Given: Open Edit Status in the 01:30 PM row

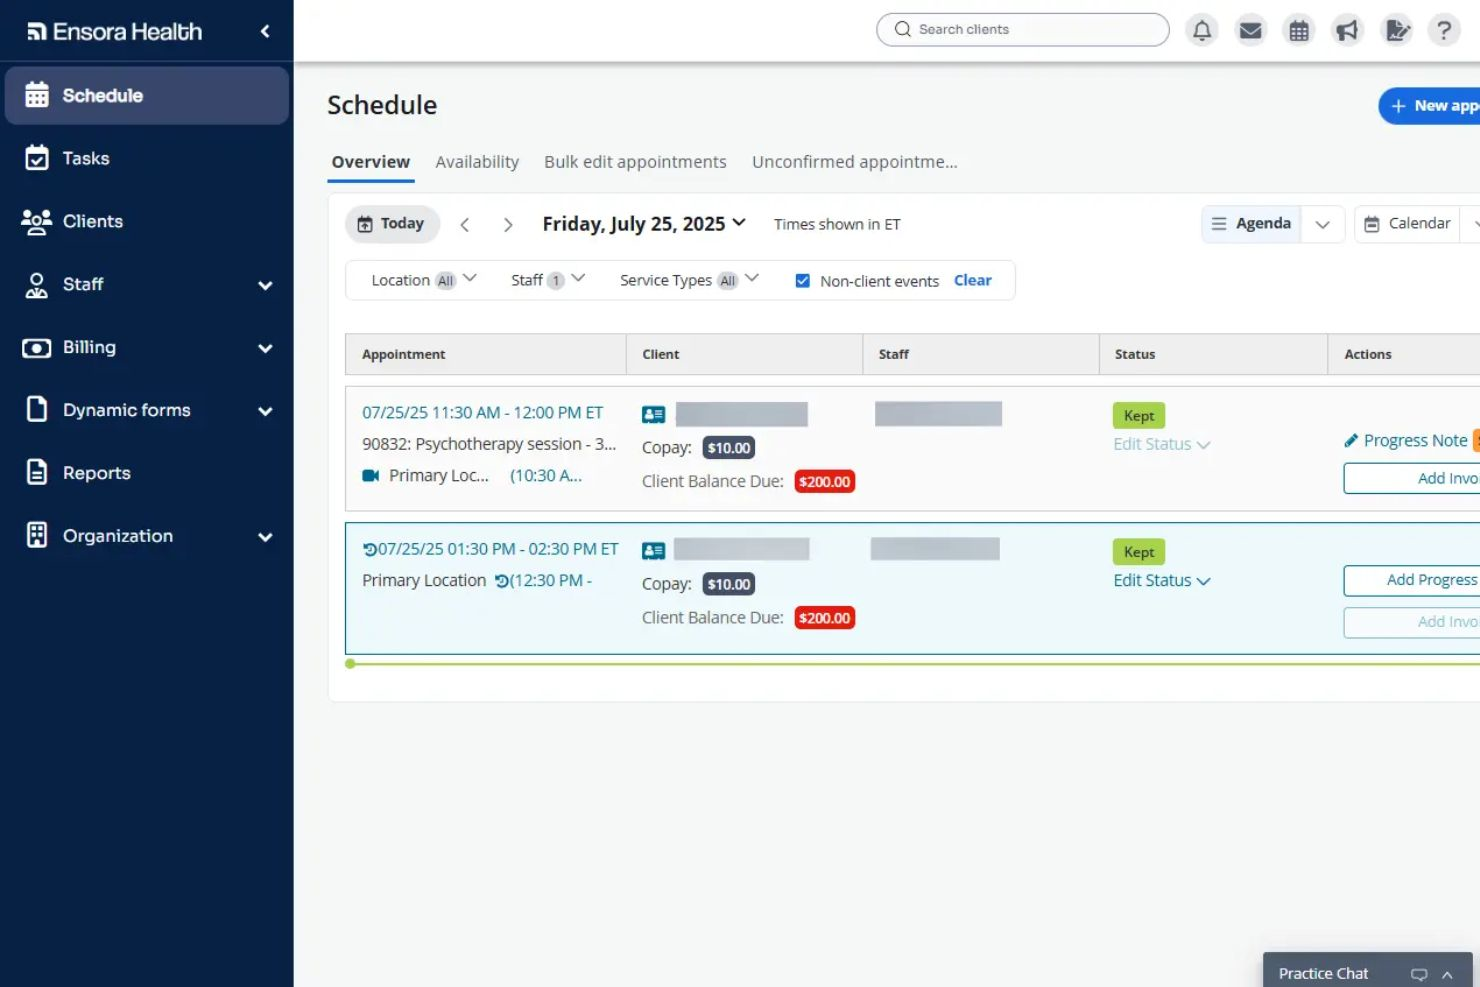Looking at the screenshot, I should (1161, 580).
